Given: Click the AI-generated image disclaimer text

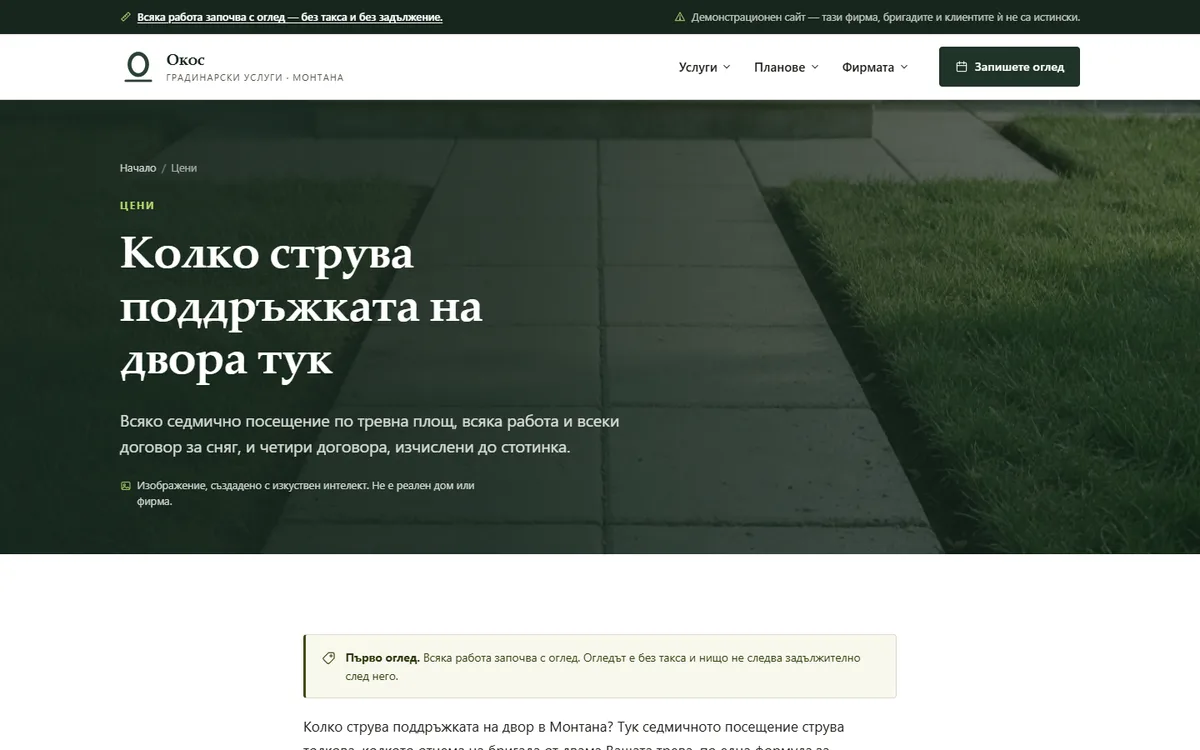Looking at the screenshot, I should 305,493.
